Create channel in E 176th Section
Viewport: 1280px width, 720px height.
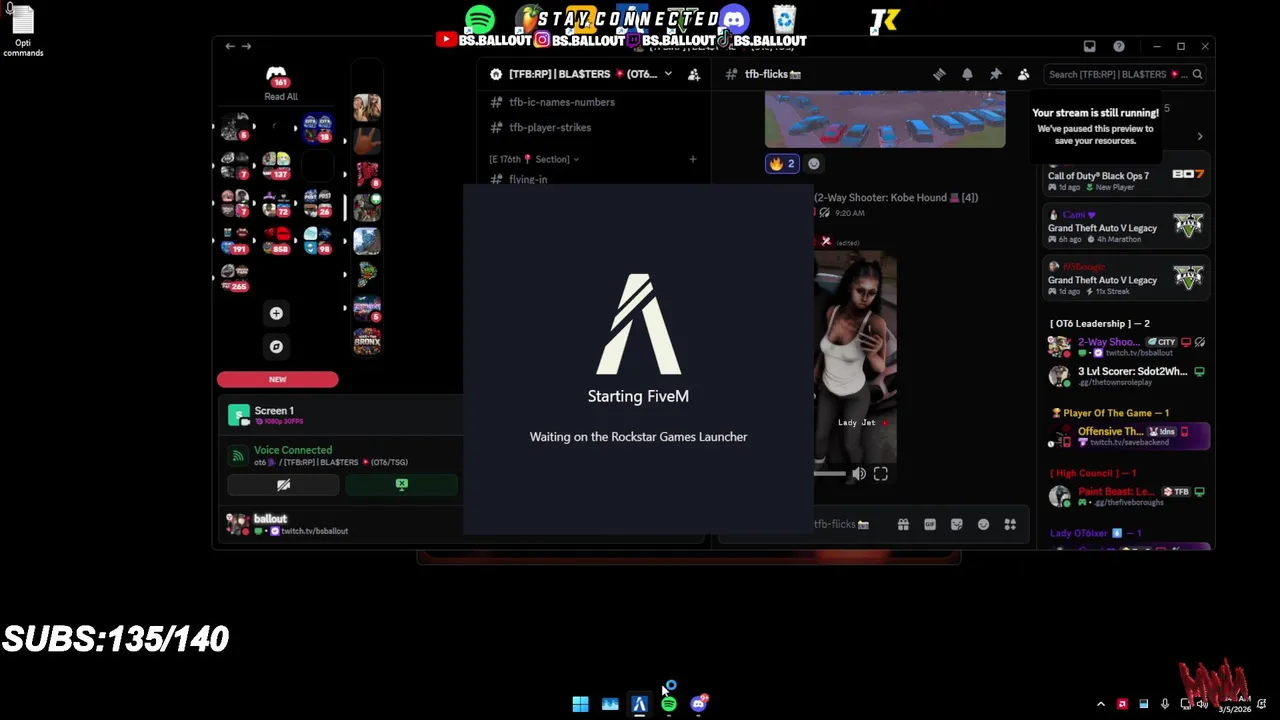[x=692, y=159]
